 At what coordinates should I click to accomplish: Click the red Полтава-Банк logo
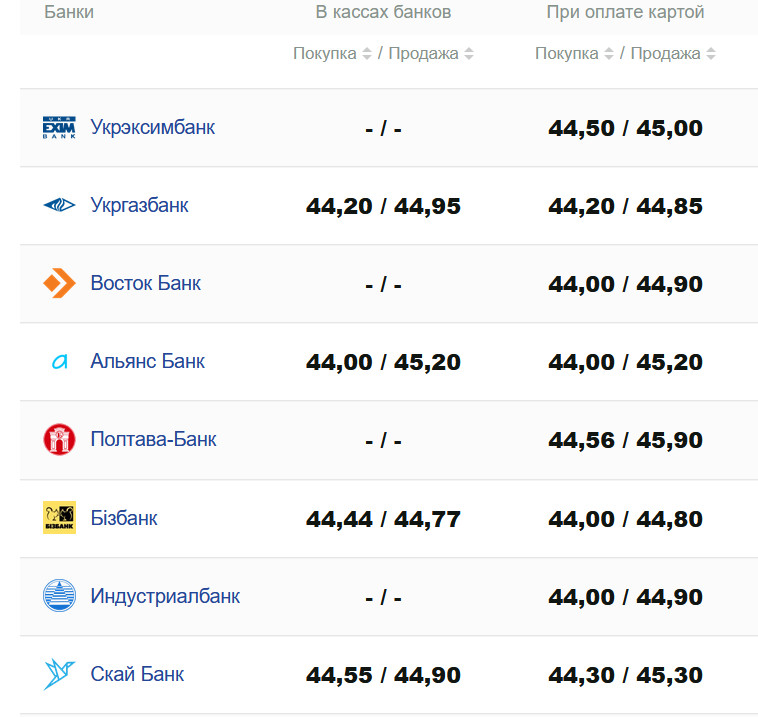[x=59, y=440]
